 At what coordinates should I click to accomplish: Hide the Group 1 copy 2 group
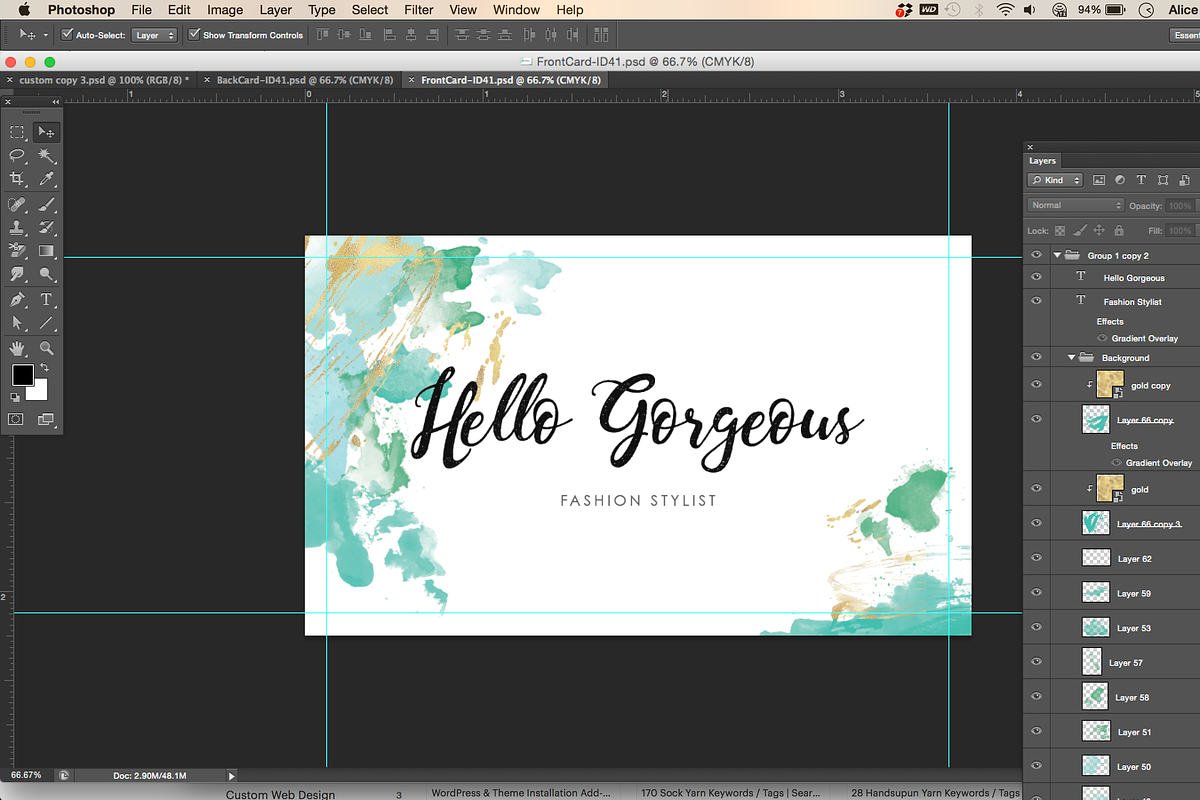point(1036,255)
